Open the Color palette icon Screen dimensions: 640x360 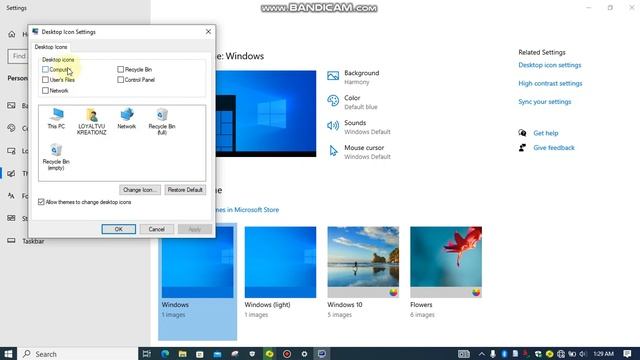333,100
